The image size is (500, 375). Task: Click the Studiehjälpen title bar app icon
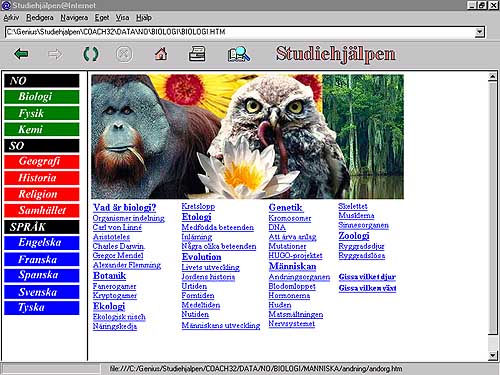coord(6,5)
